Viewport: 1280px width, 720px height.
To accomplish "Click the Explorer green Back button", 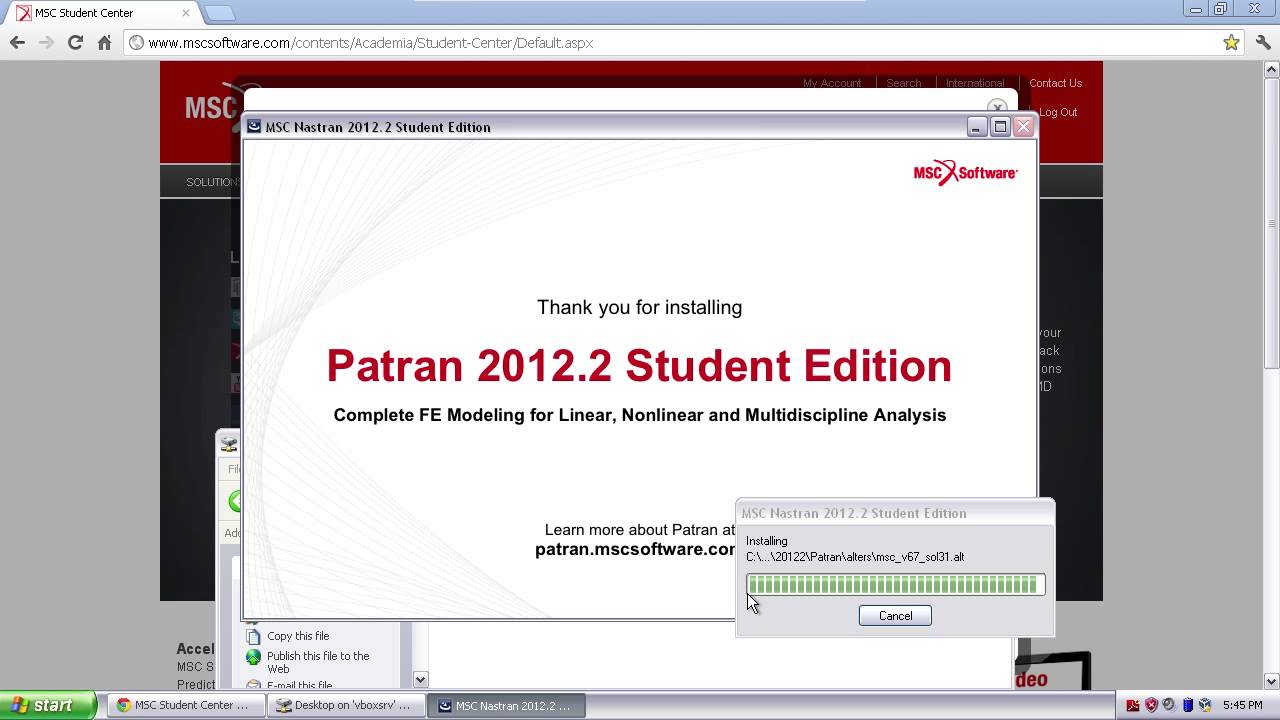I will [x=235, y=502].
